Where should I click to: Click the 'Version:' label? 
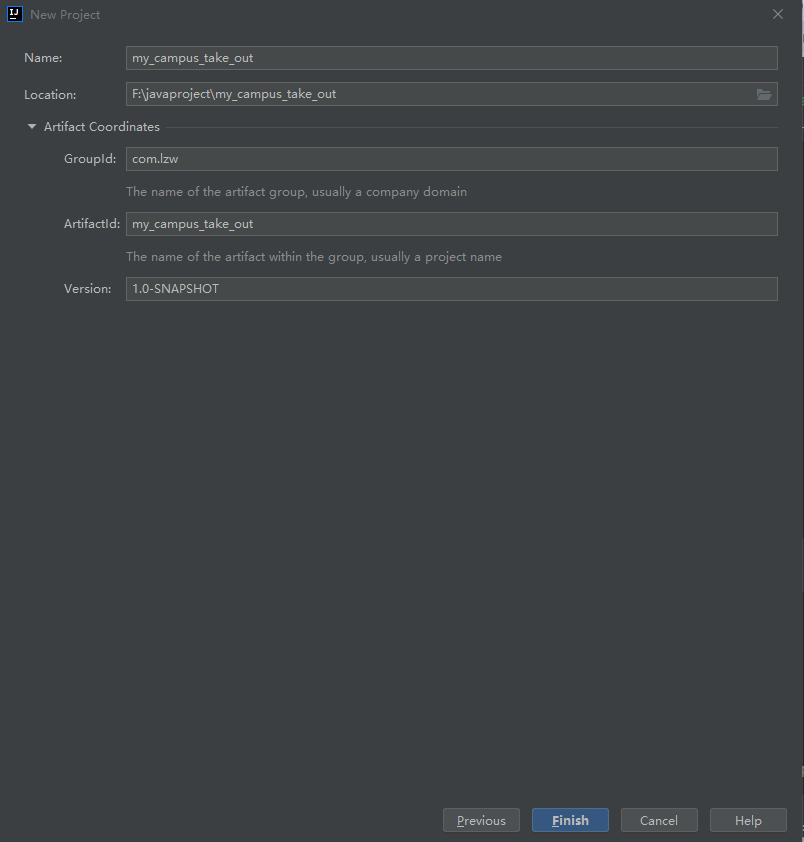[x=88, y=289]
